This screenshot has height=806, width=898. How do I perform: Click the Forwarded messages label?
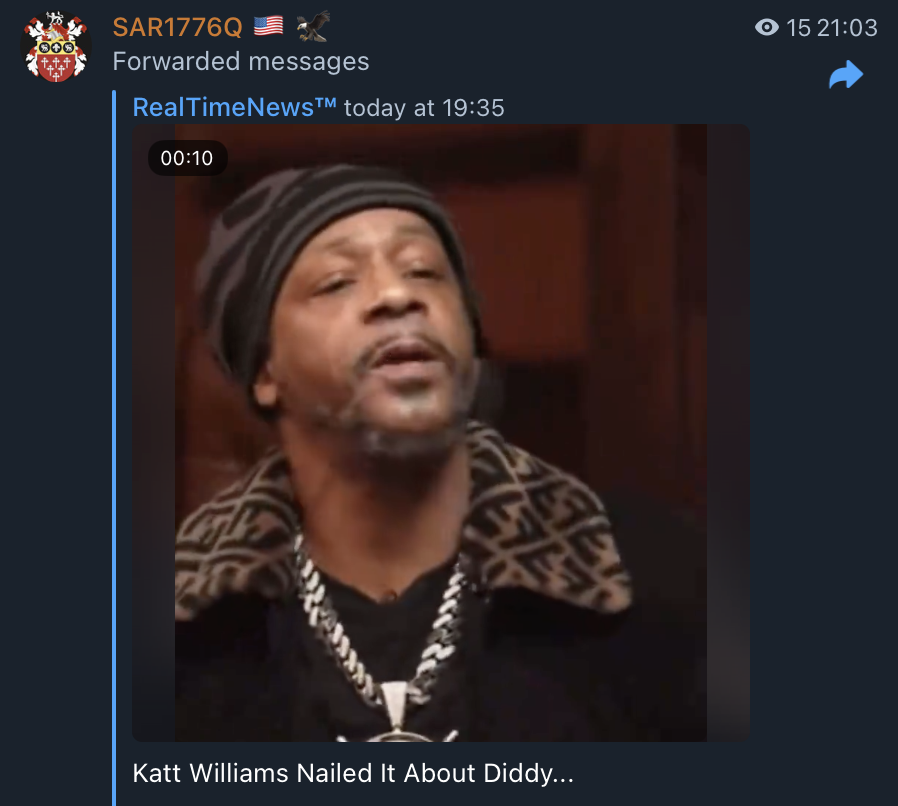coord(241,61)
